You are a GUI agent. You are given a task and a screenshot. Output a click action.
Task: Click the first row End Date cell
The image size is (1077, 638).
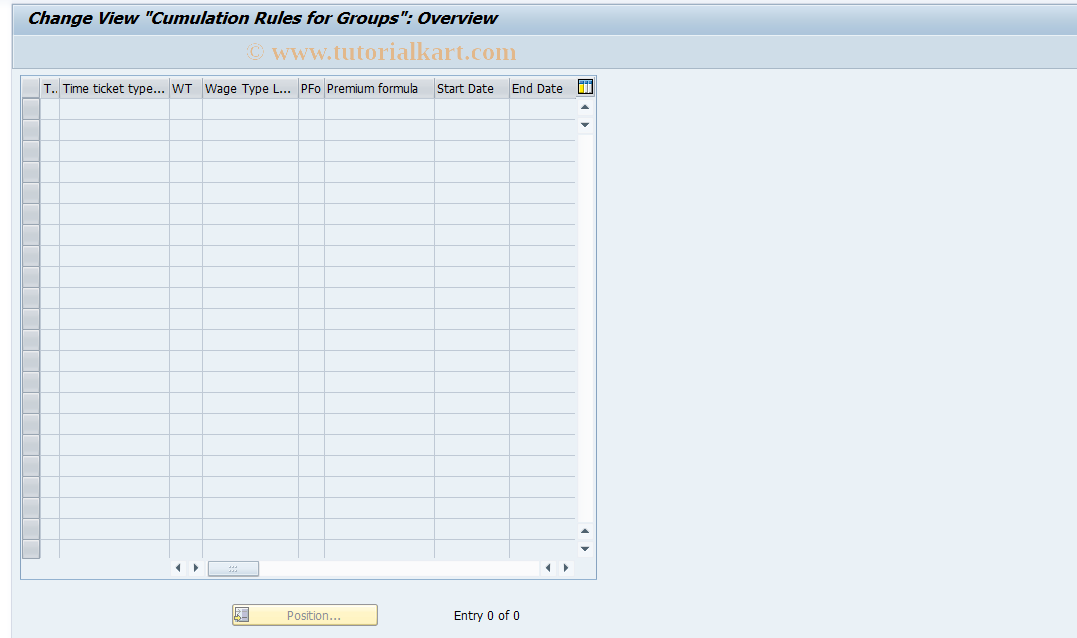click(x=543, y=109)
